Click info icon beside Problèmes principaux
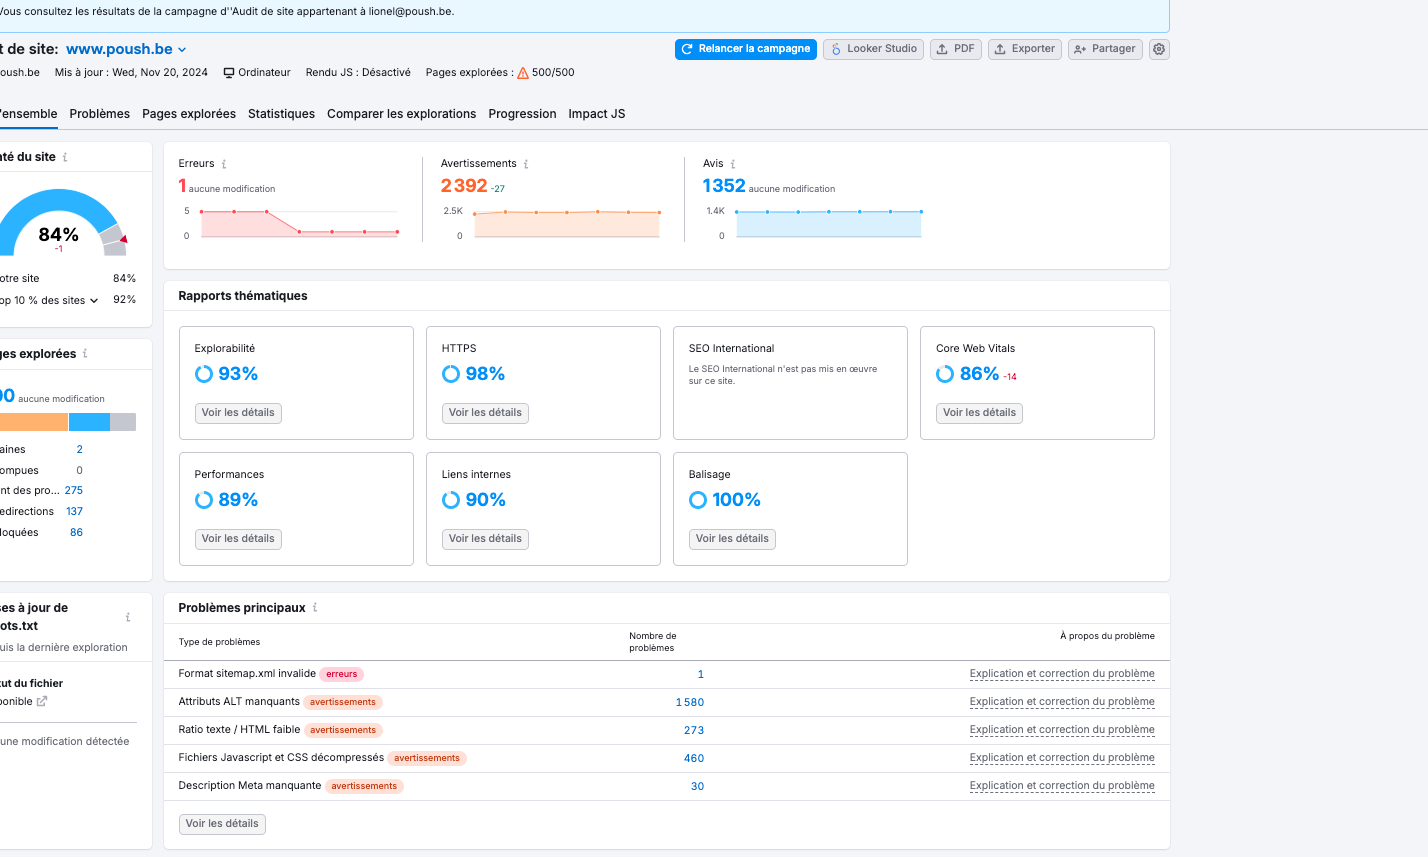This screenshot has height=857, width=1428. (x=315, y=608)
